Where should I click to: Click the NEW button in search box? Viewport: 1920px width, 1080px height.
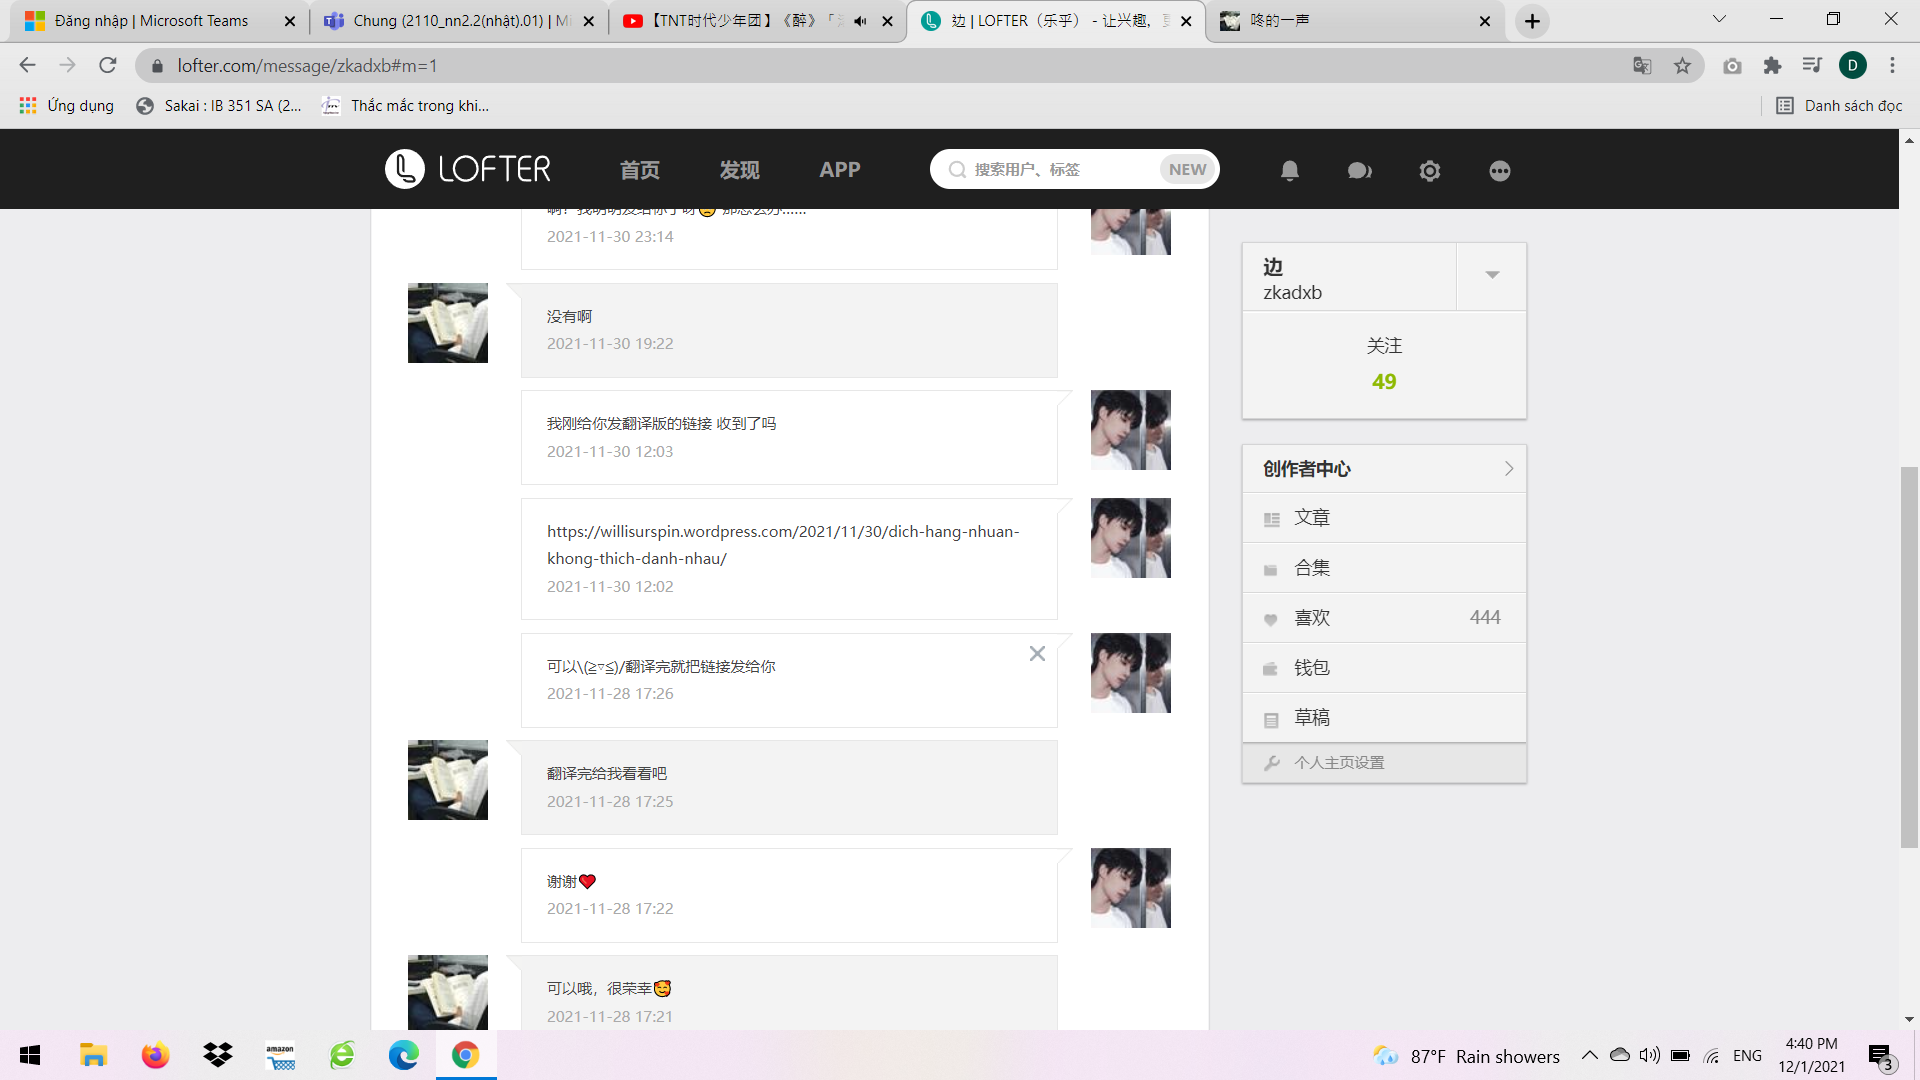[x=1188, y=170]
